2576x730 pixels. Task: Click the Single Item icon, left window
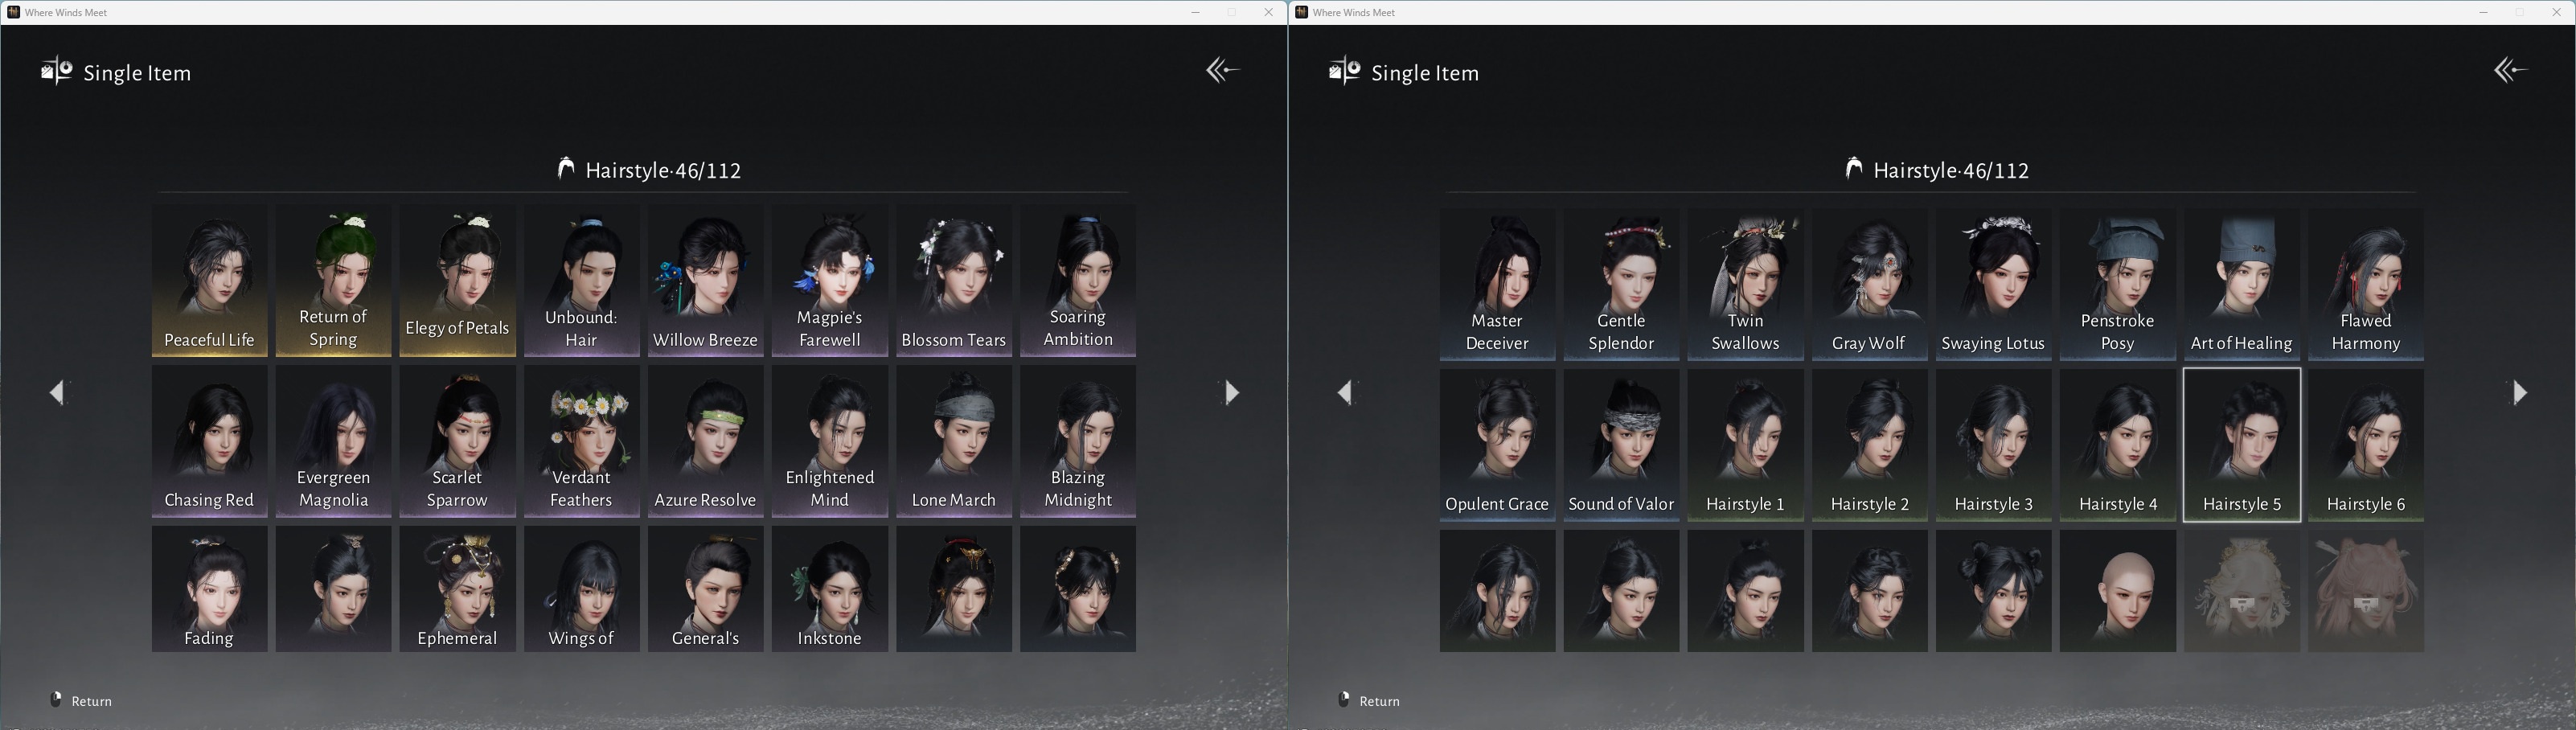point(56,71)
